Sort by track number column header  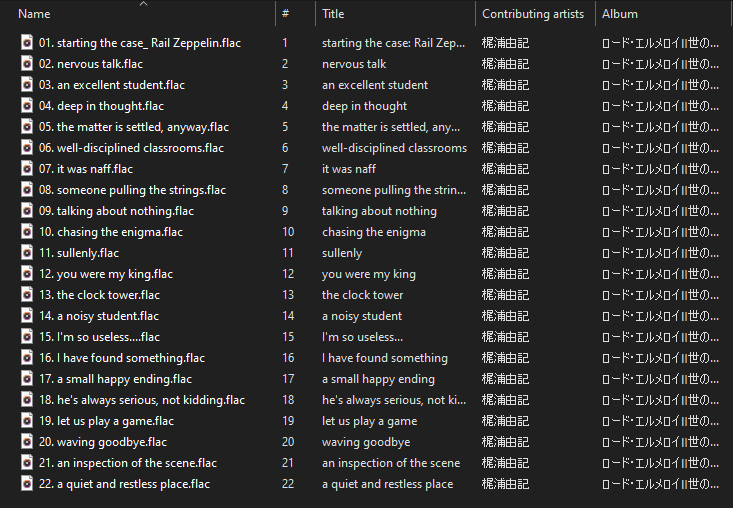285,14
